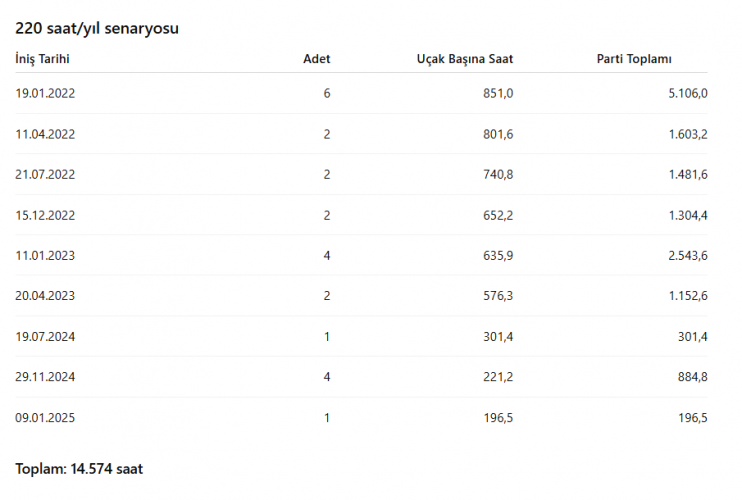Click the Toplam: 14.574 saat summary

(x=79, y=469)
